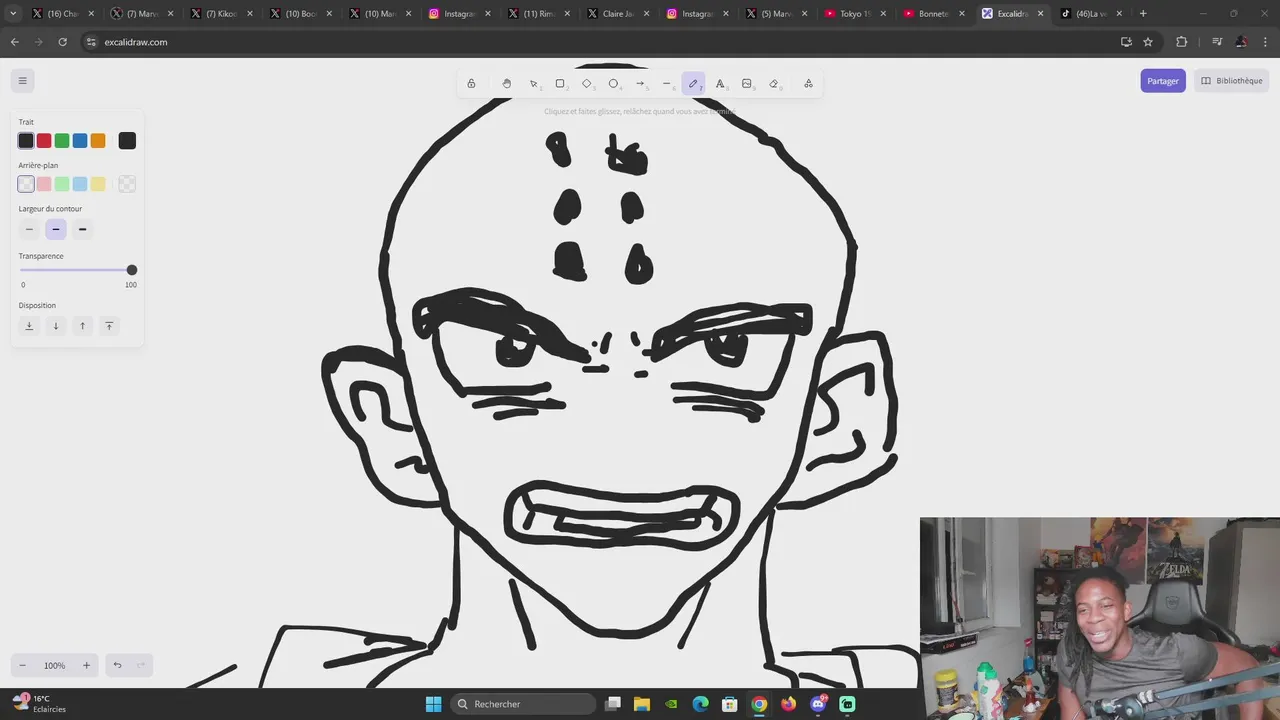Viewport: 1280px width, 720px height.
Task: Reset zoom via 100% label
Action: click(54, 665)
